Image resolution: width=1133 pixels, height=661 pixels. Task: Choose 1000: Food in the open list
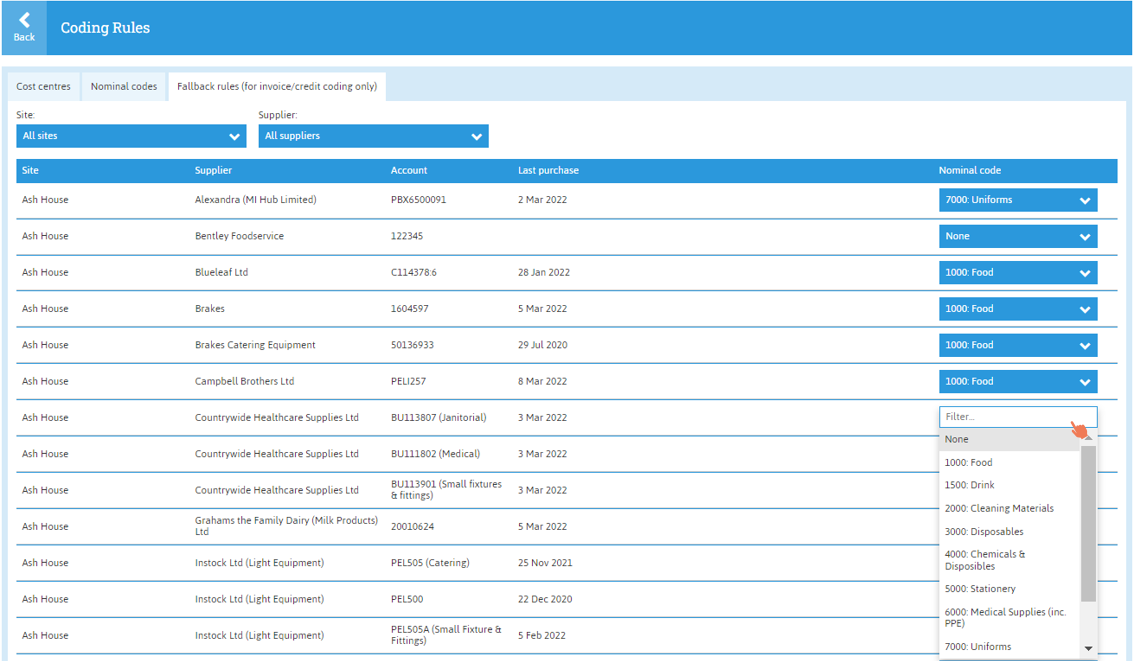(x=1009, y=462)
